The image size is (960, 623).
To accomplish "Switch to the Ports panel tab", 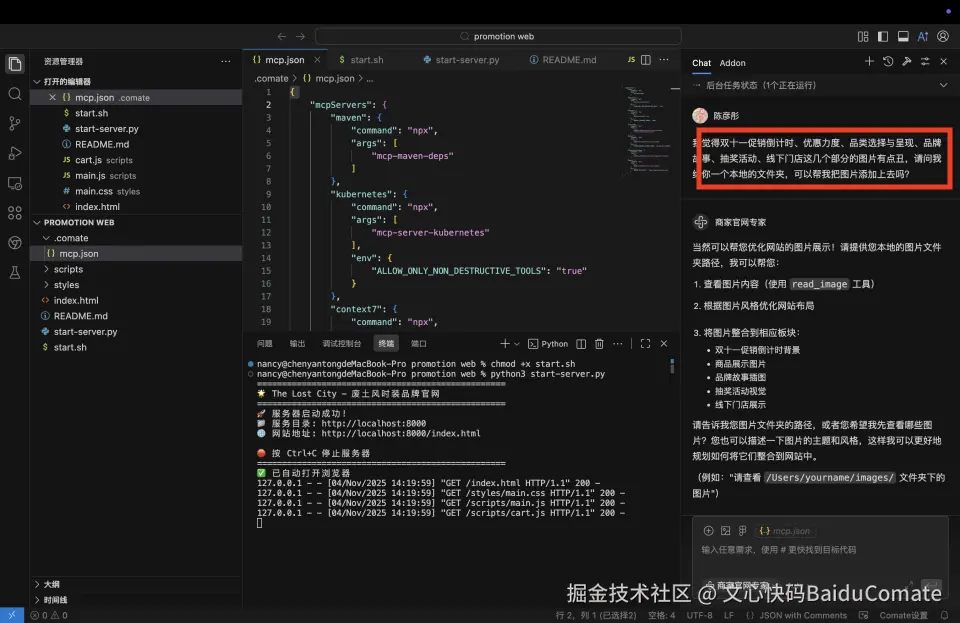I will [418, 344].
